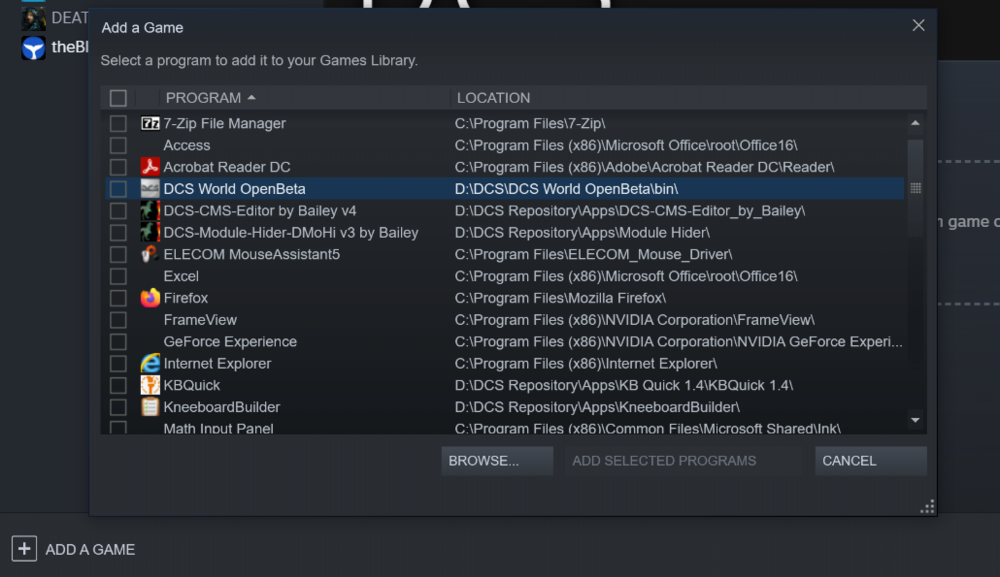Click the ELECOM MouseAssistant5 icon
This screenshot has height=577, width=1000.
[x=150, y=254]
